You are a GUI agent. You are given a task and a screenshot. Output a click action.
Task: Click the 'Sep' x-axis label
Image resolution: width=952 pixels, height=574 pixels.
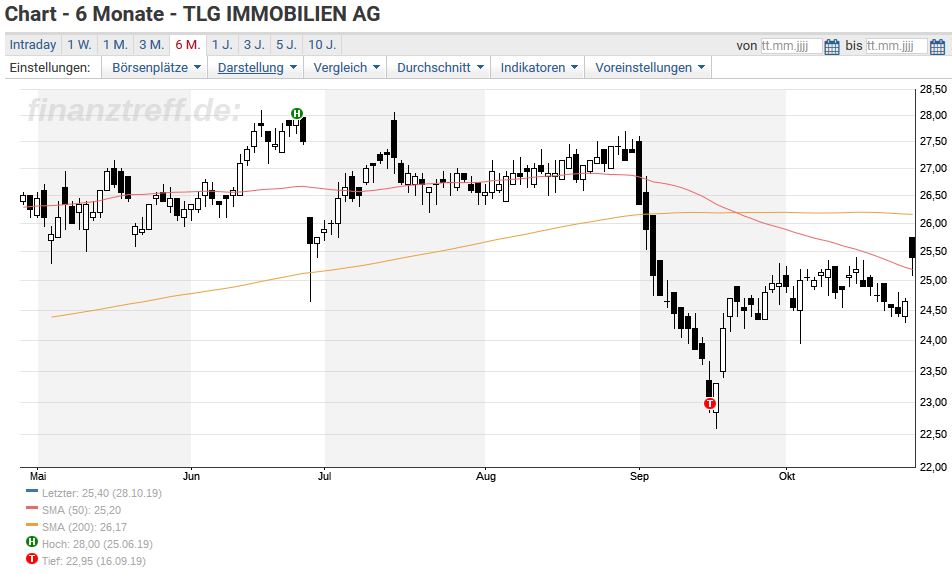[639, 476]
